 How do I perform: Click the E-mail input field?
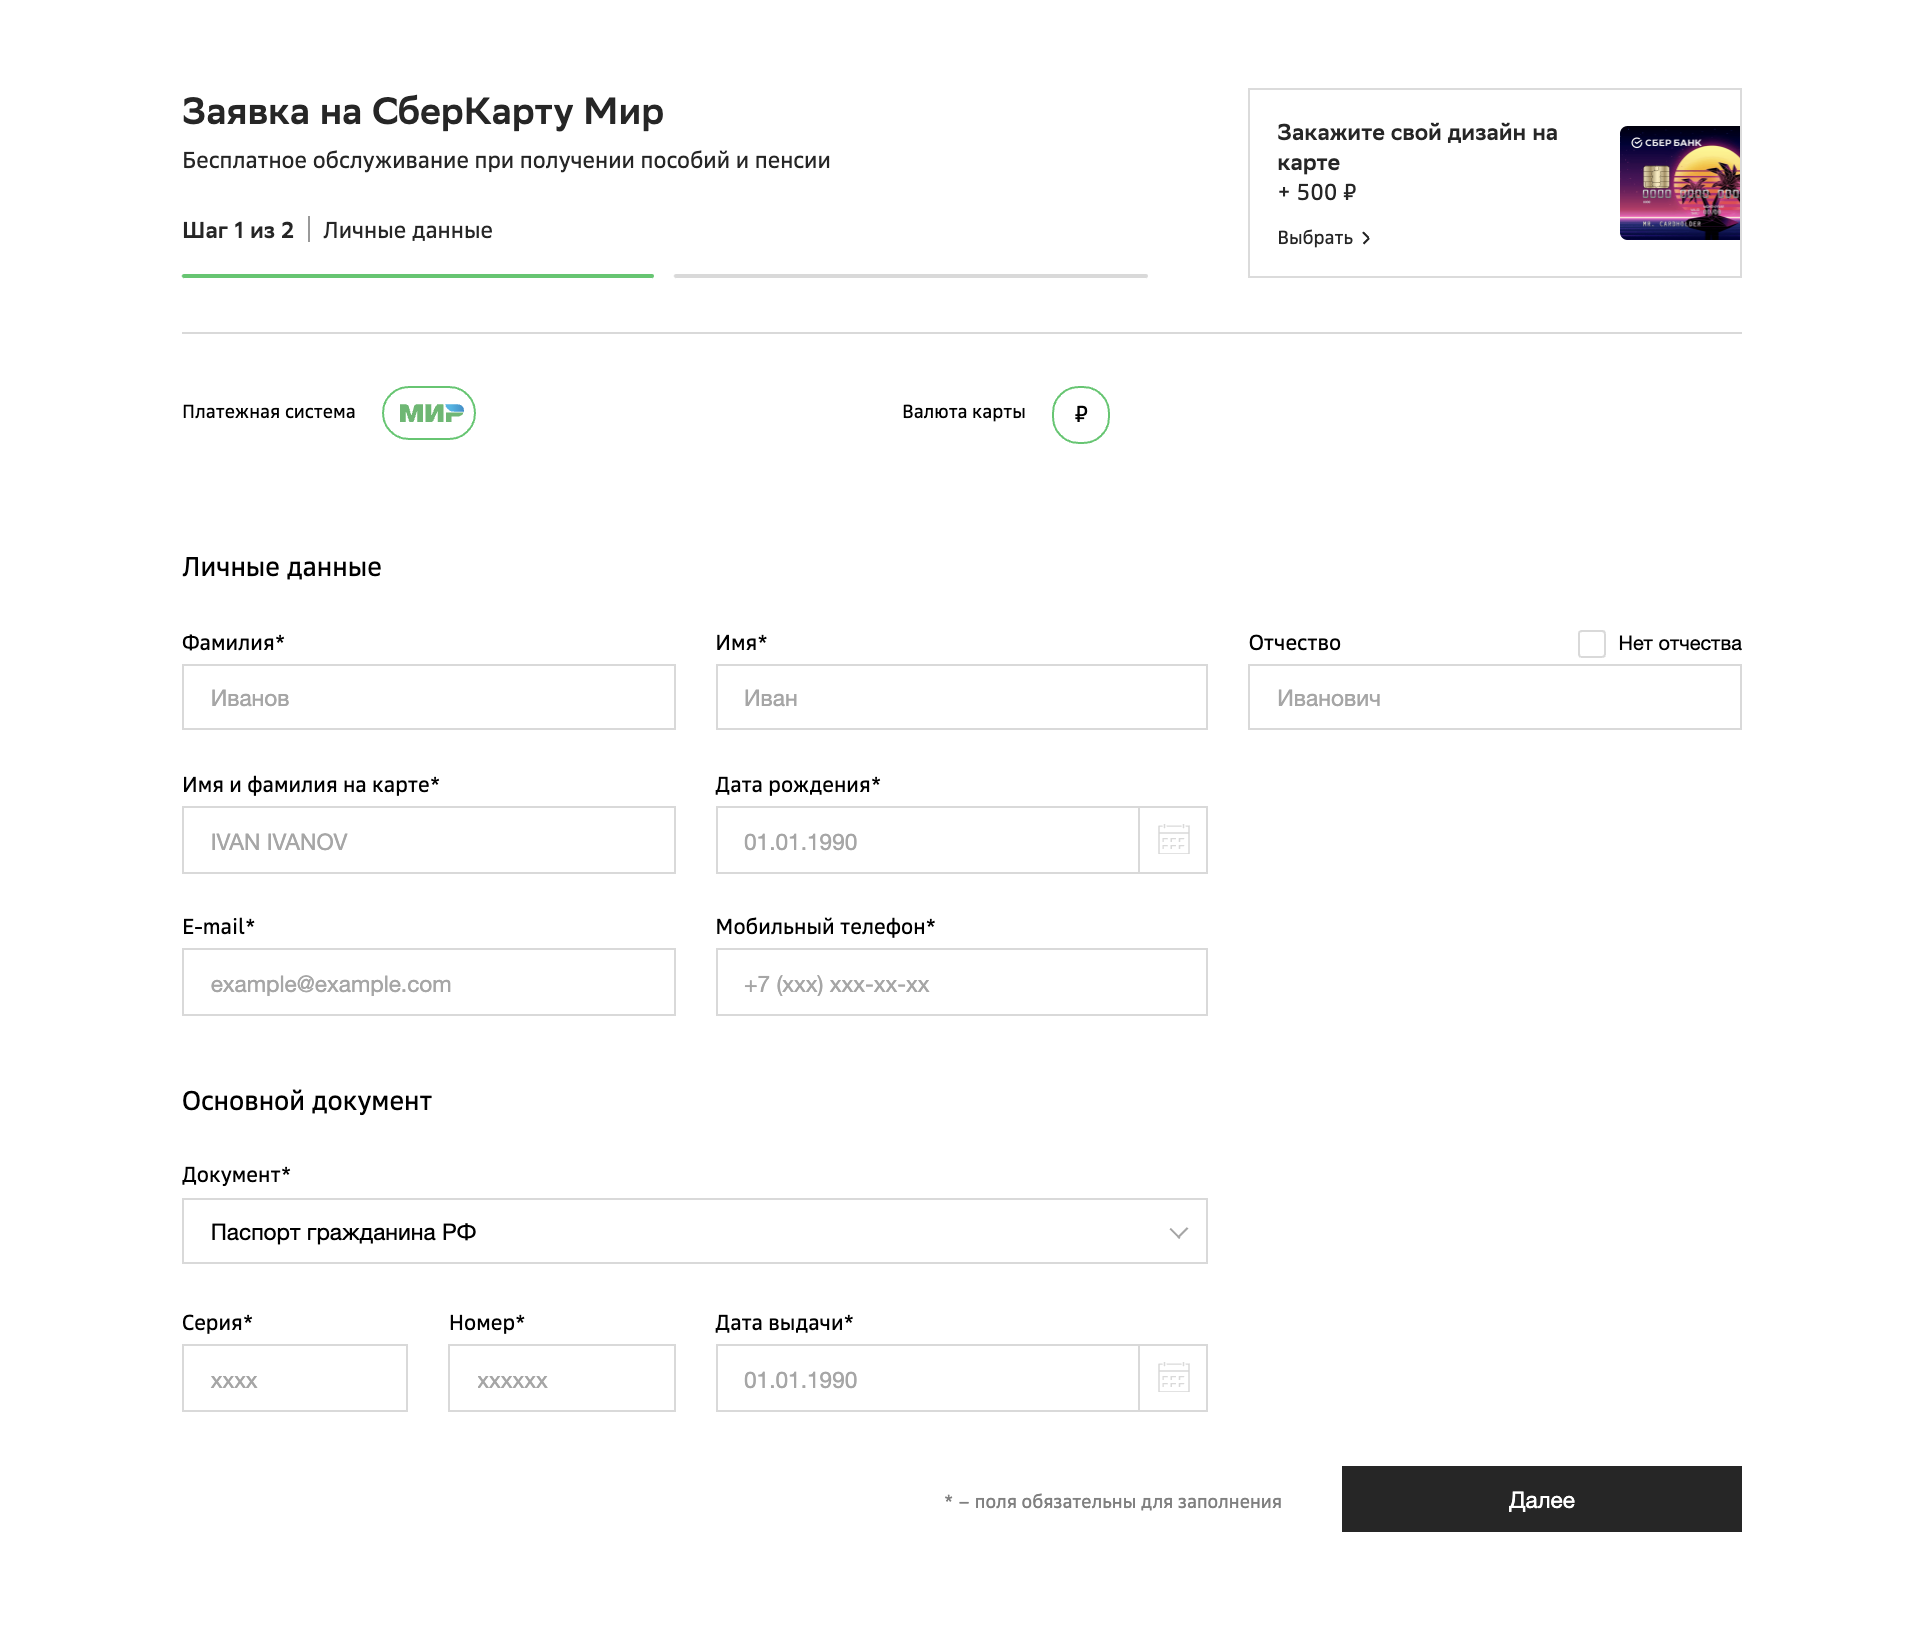pos(429,982)
